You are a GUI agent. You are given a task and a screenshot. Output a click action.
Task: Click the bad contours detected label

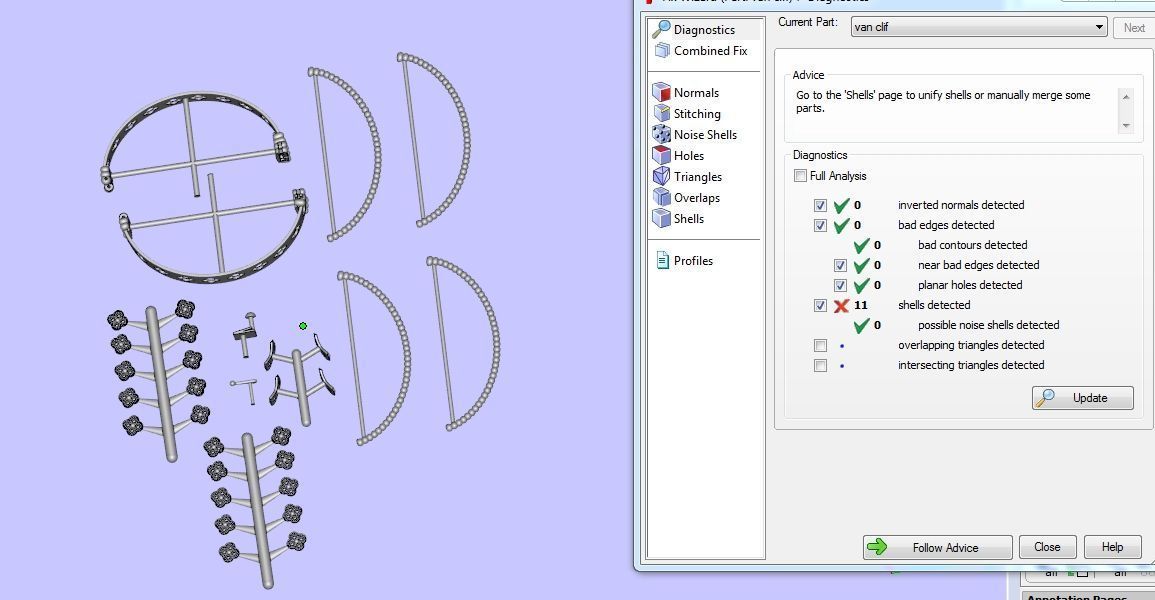tap(972, 245)
